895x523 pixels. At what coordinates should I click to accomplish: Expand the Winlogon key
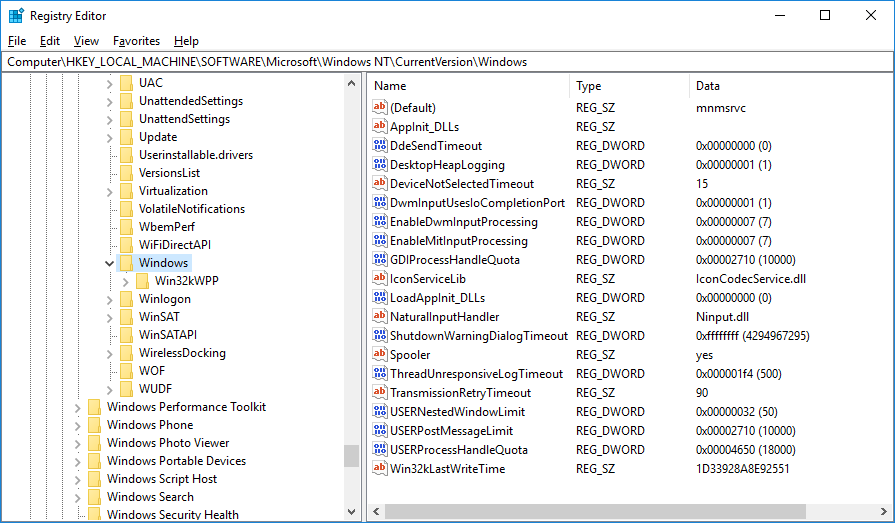(x=110, y=299)
